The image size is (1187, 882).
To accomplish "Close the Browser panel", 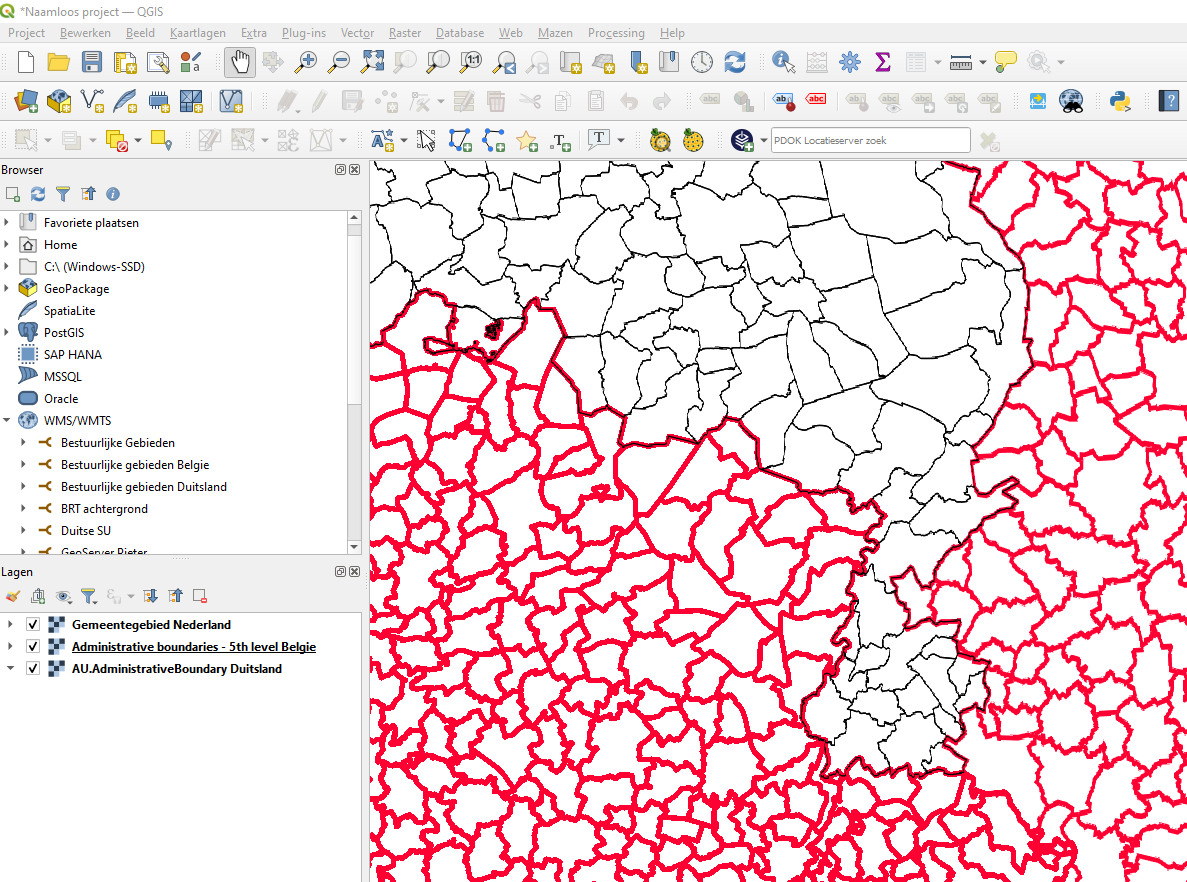I will pyautogui.click(x=354, y=170).
